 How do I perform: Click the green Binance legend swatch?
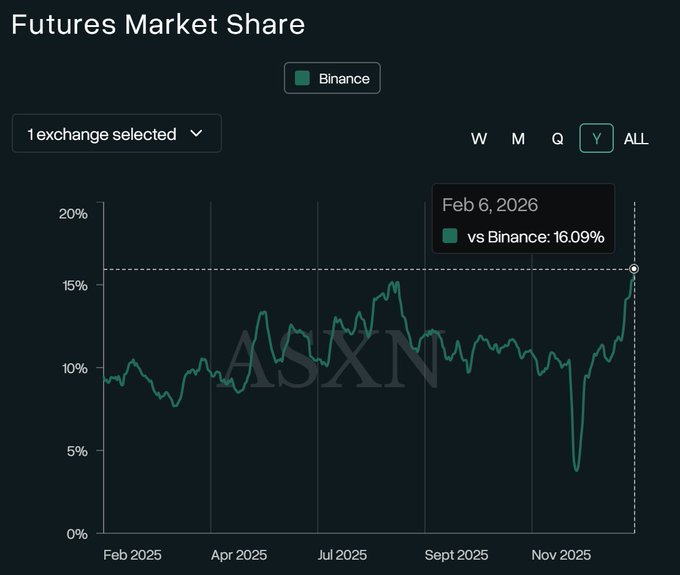[302, 78]
